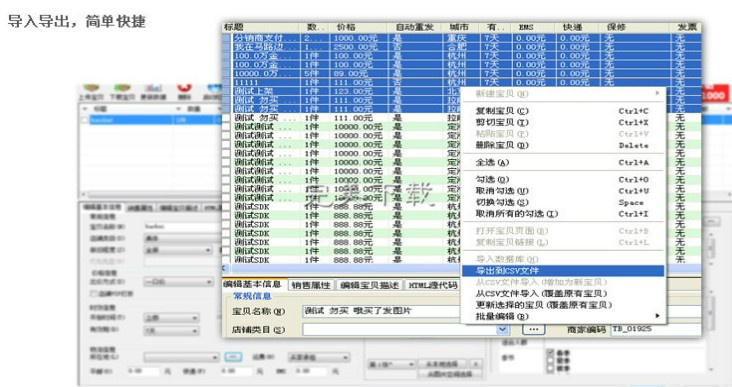This screenshot has width=732, height=387.
Task: Sort by the 城市 column header
Action: coord(461,27)
